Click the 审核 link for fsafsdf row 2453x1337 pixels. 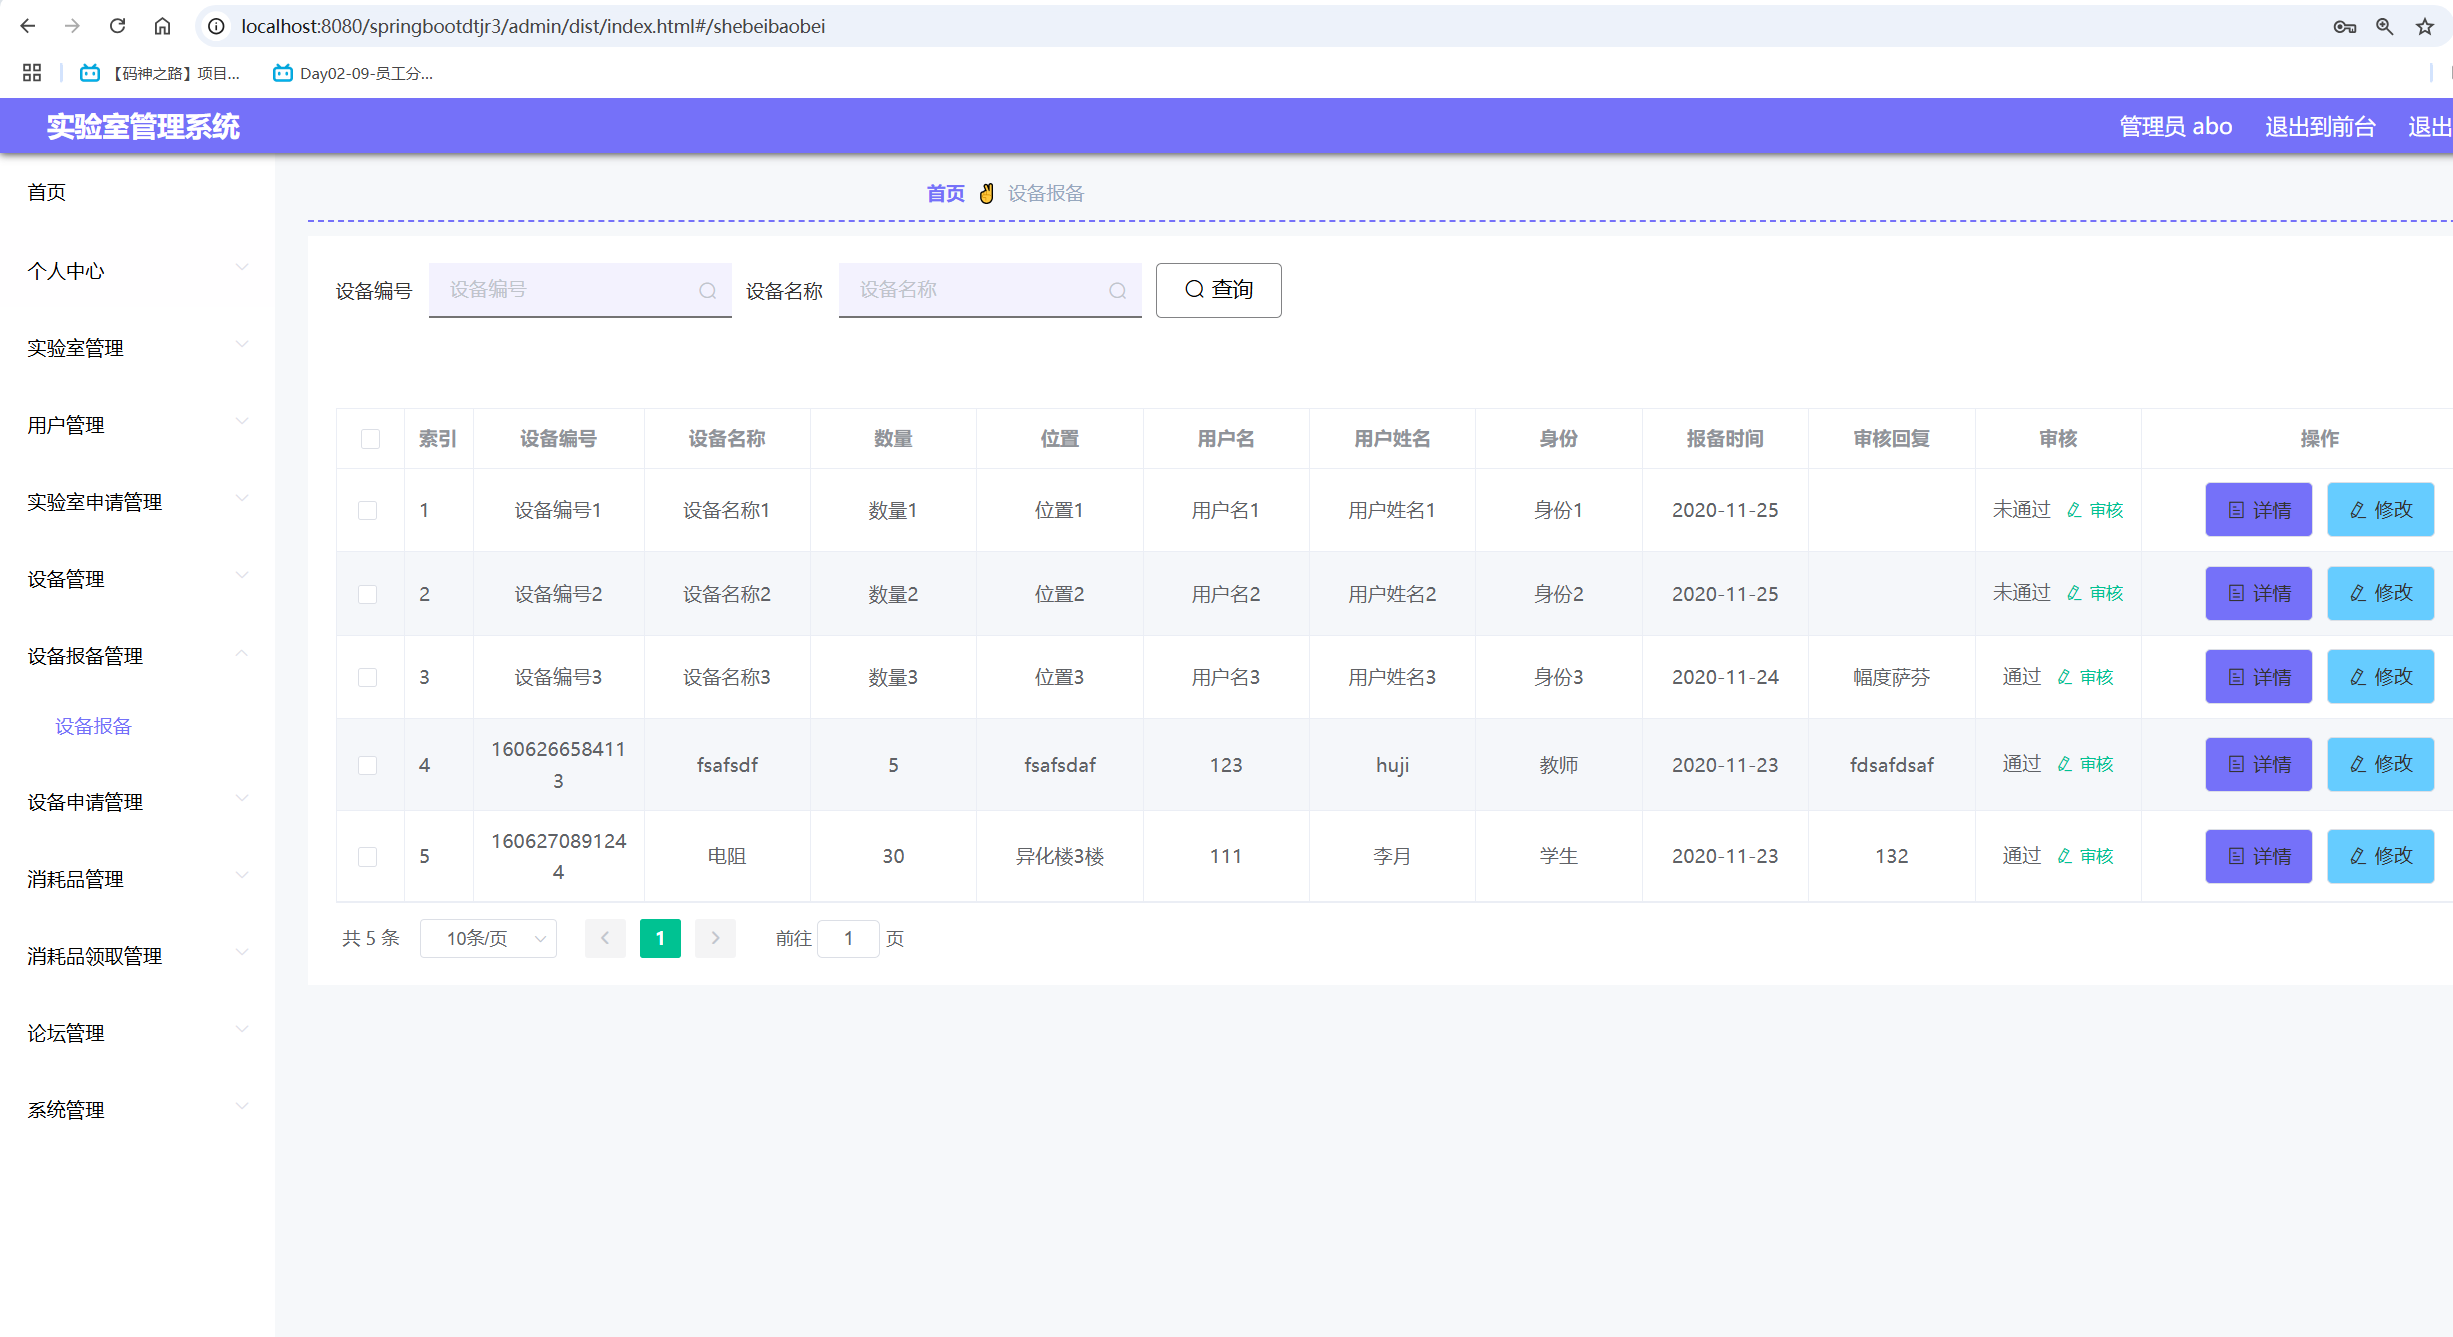[x=2086, y=764]
